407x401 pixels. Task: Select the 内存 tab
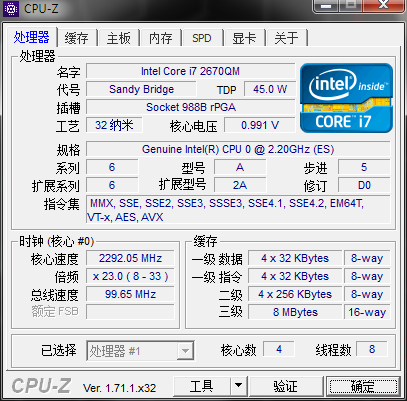pyautogui.click(x=160, y=38)
